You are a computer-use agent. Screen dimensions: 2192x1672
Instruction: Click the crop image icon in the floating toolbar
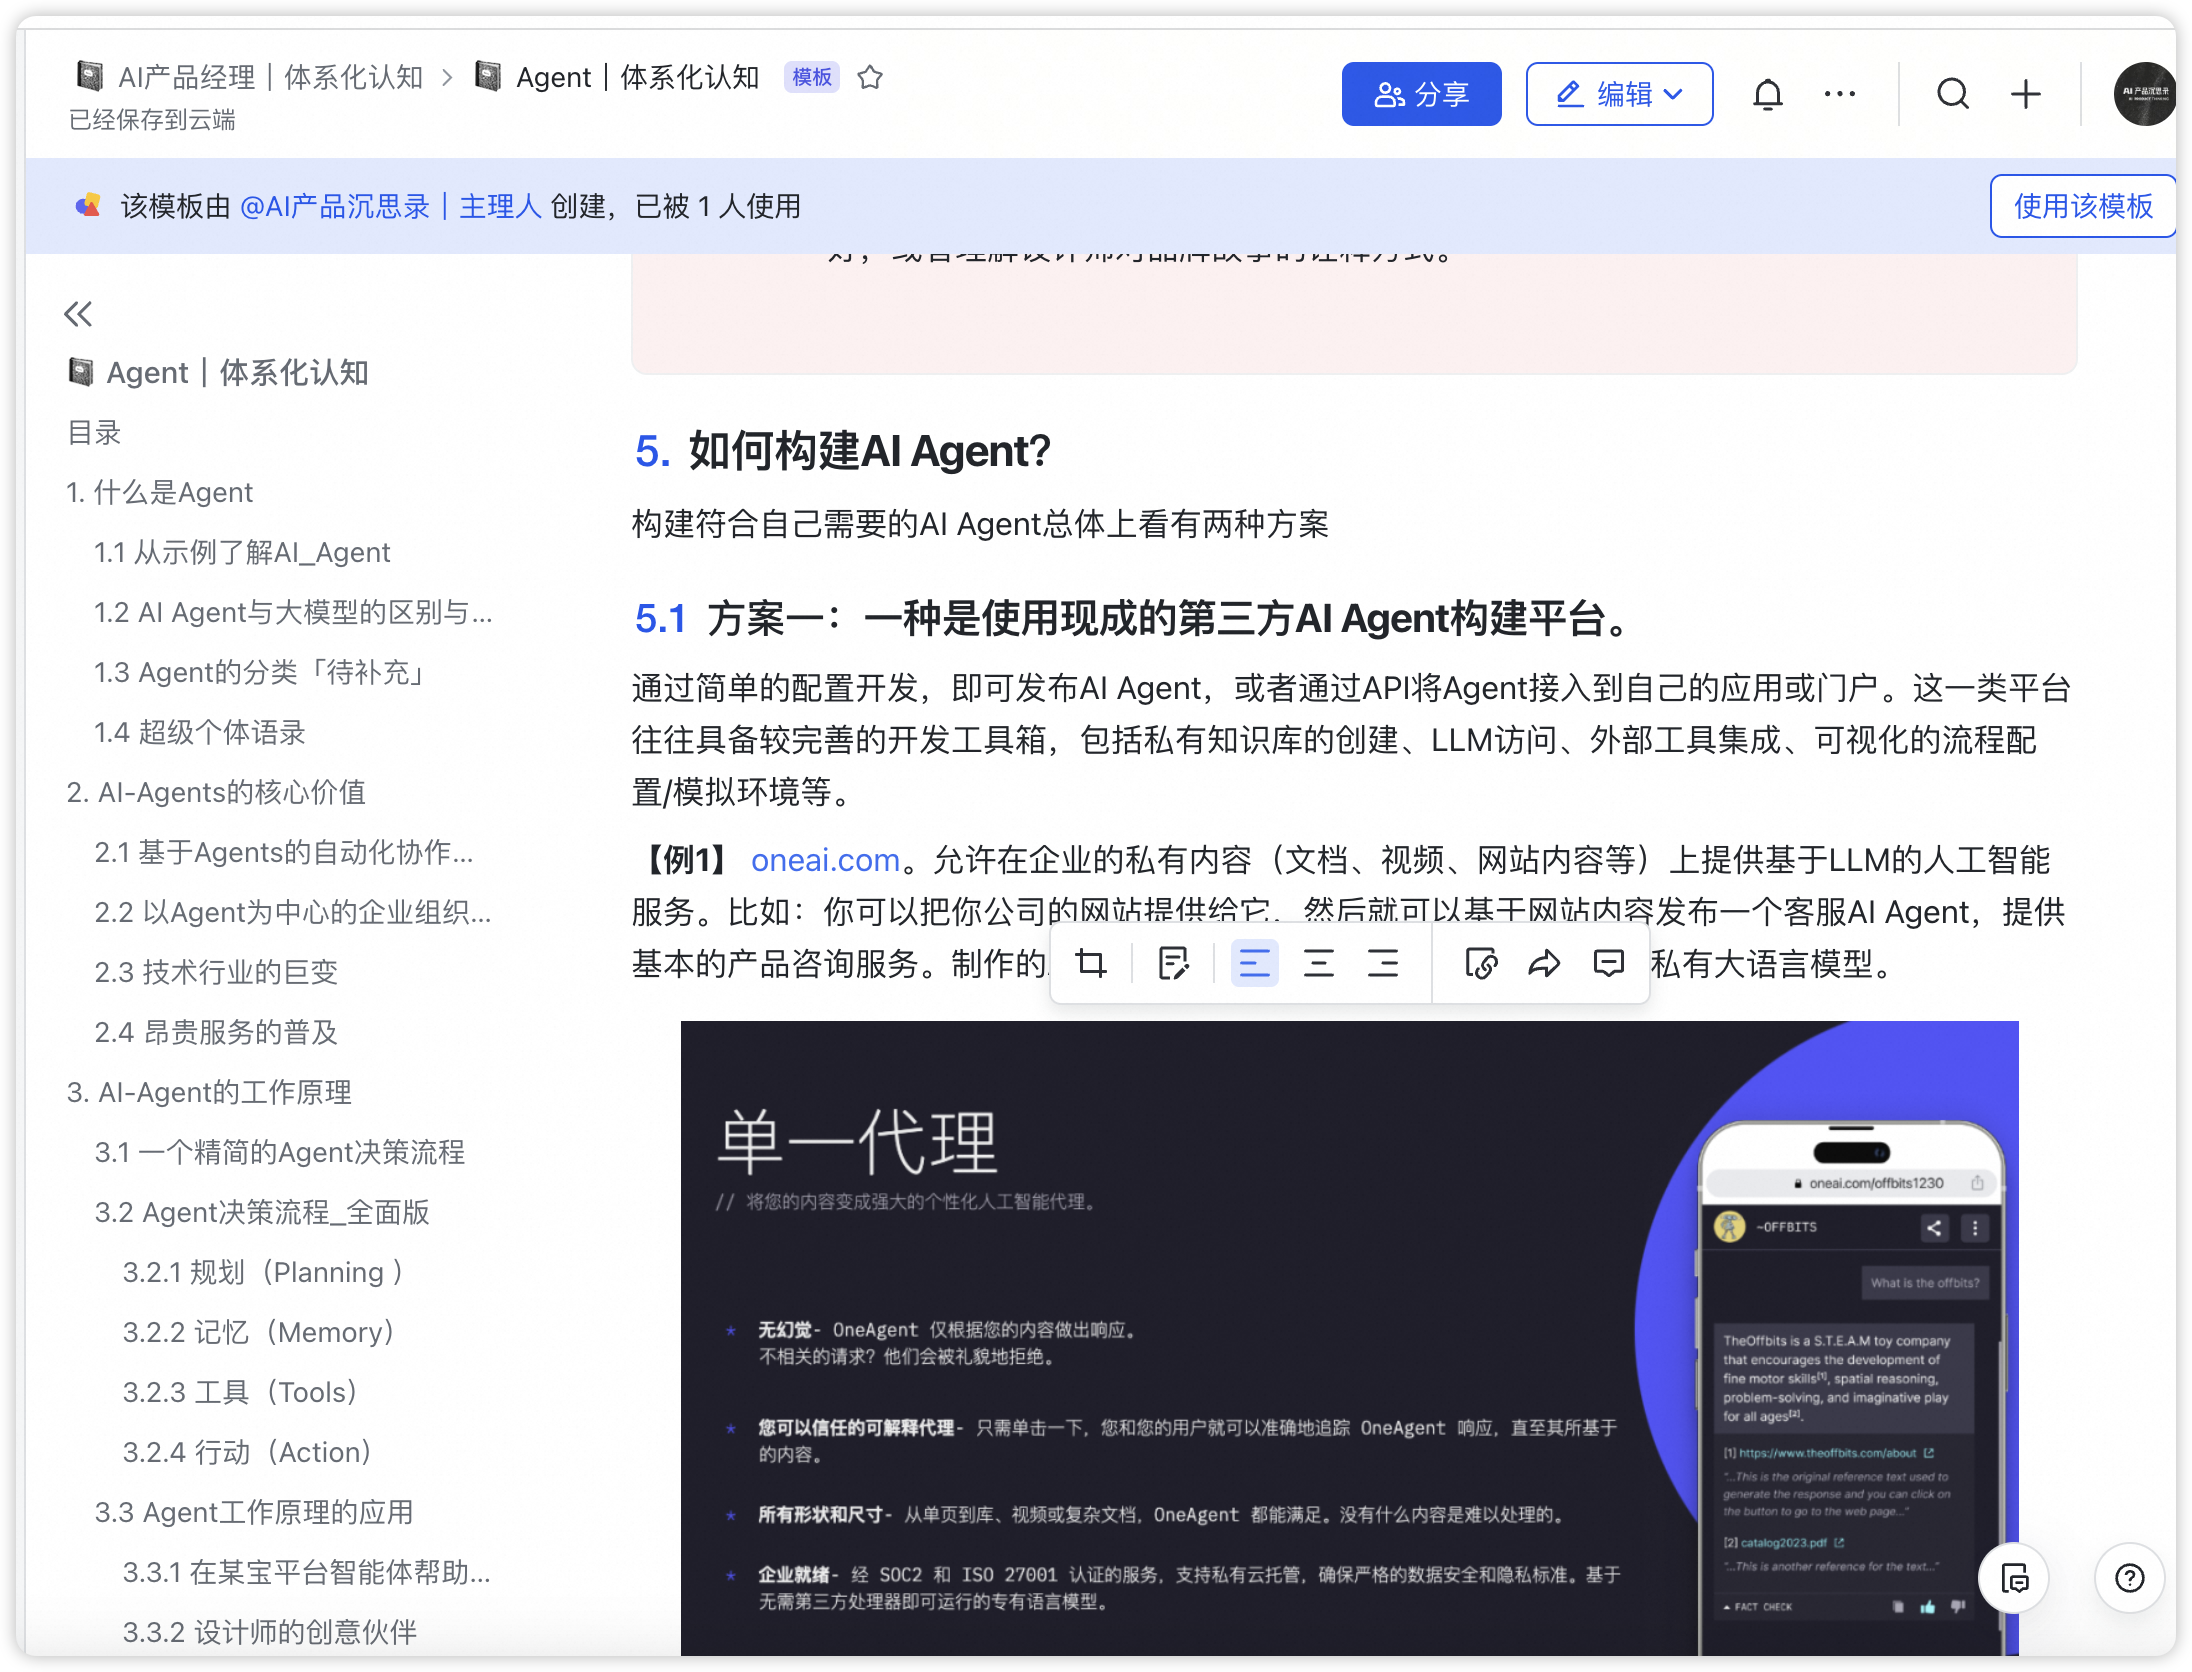[1090, 964]
